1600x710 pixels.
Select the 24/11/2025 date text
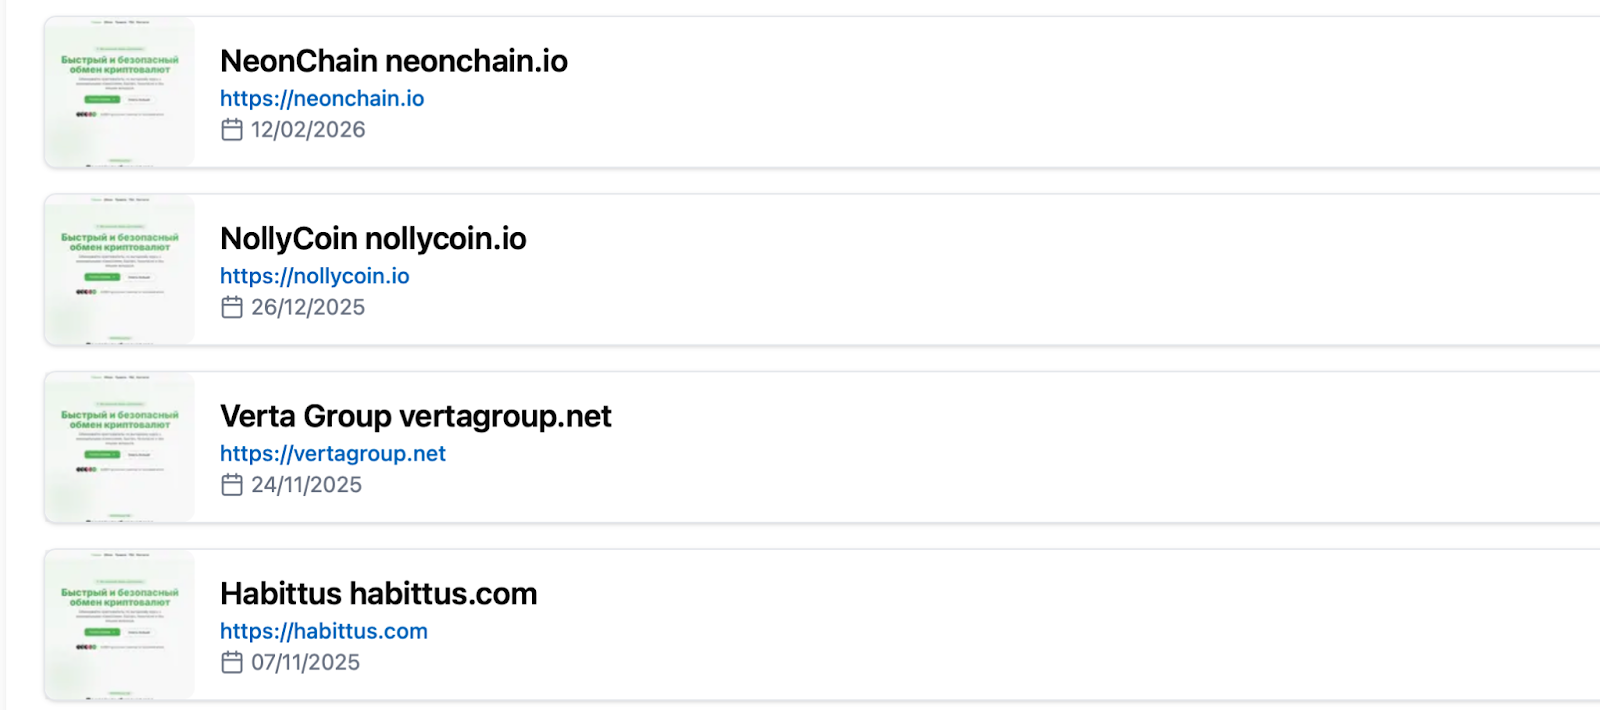307,485
